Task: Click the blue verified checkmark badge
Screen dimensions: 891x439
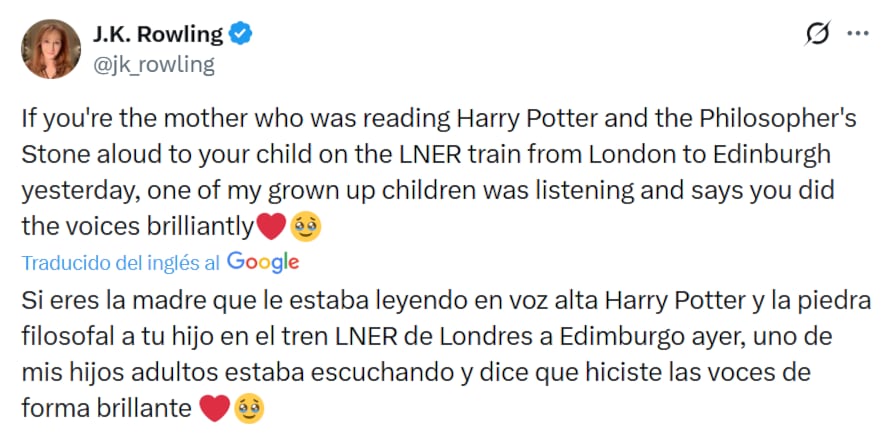Action: pyautogui.click(x=242, y=34)
